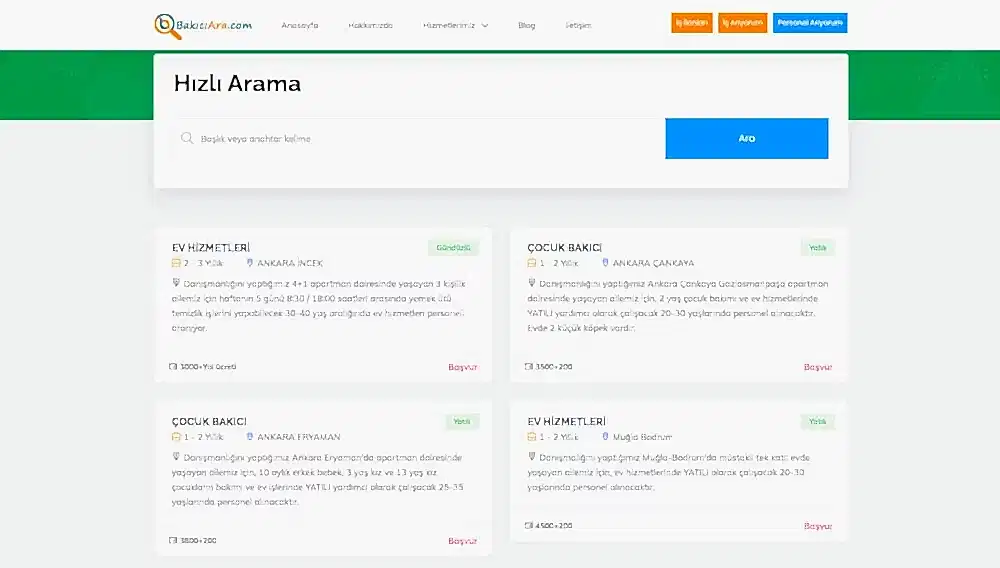Click the Gündüzlü tag on first listing
1000x568 pixels.
click(x=454, y=247)
